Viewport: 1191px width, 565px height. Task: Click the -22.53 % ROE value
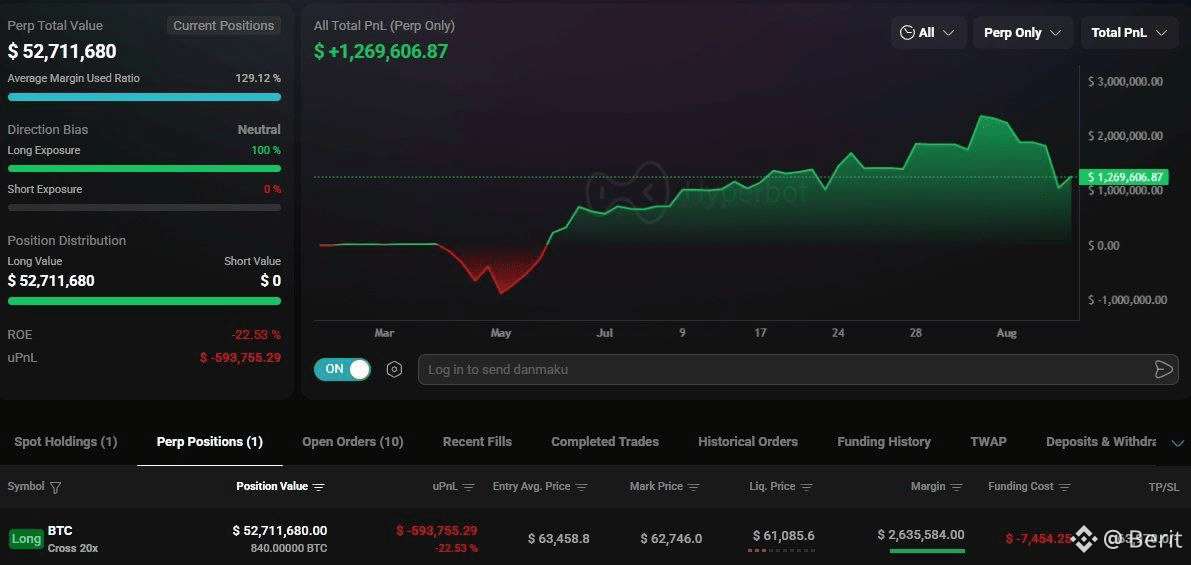(256, 335)
